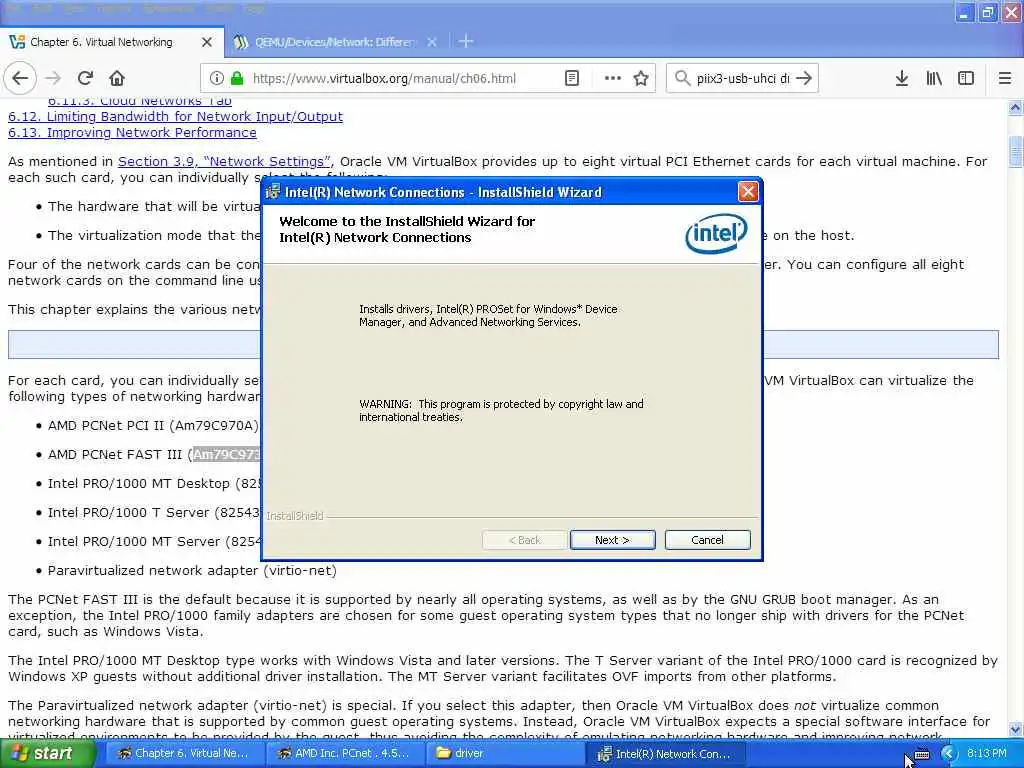Open the Firefox downloads panel
The height and width of the screenshot is (768, 1024).
click(901, 78)
